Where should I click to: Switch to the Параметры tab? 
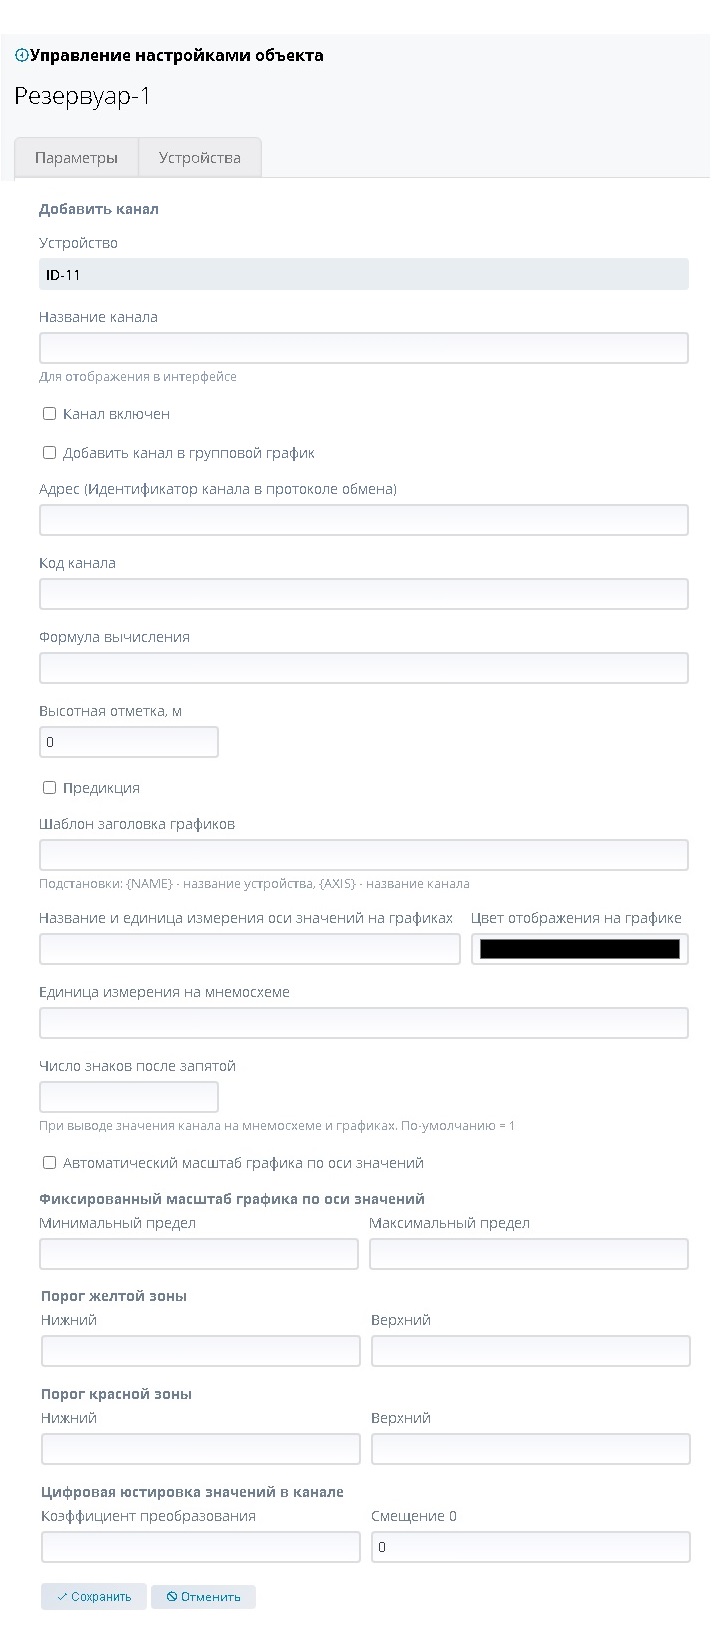tap(76, 158)
